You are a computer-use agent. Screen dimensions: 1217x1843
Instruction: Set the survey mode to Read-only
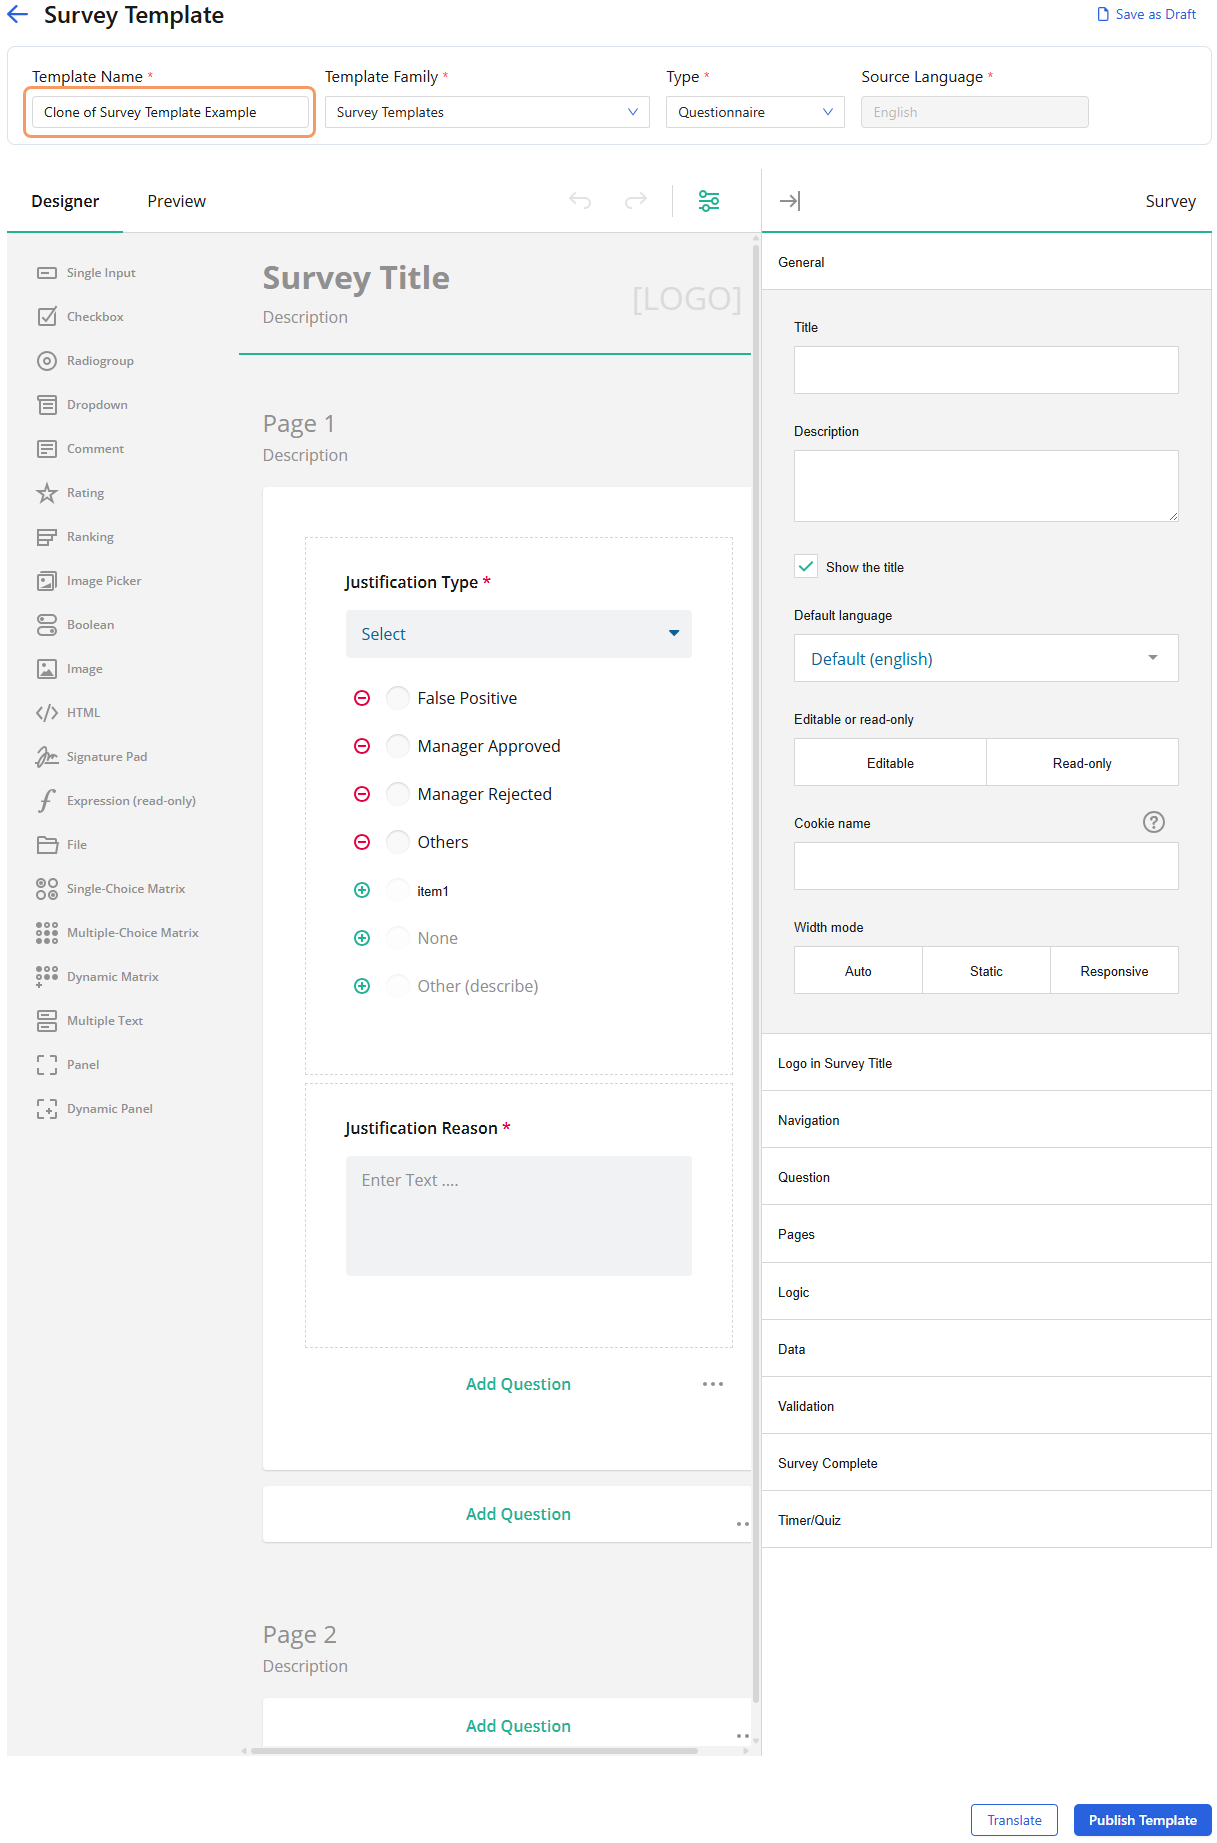coord(1081,763)
